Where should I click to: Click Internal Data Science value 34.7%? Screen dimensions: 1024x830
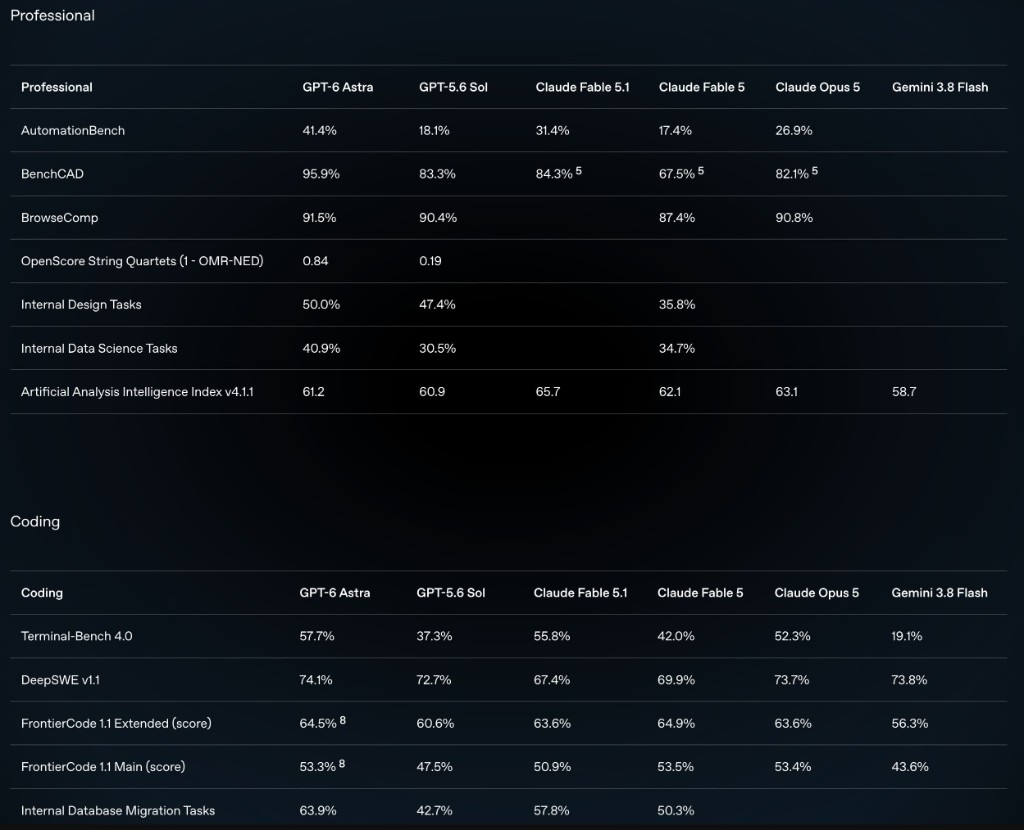677,349
